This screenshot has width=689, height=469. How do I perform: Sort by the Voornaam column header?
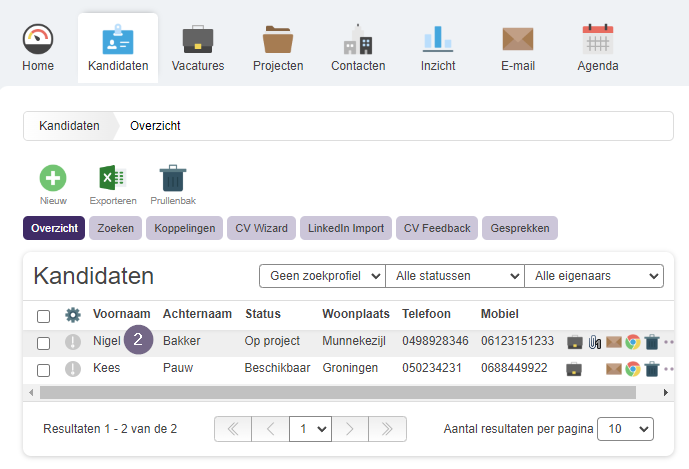122,314
